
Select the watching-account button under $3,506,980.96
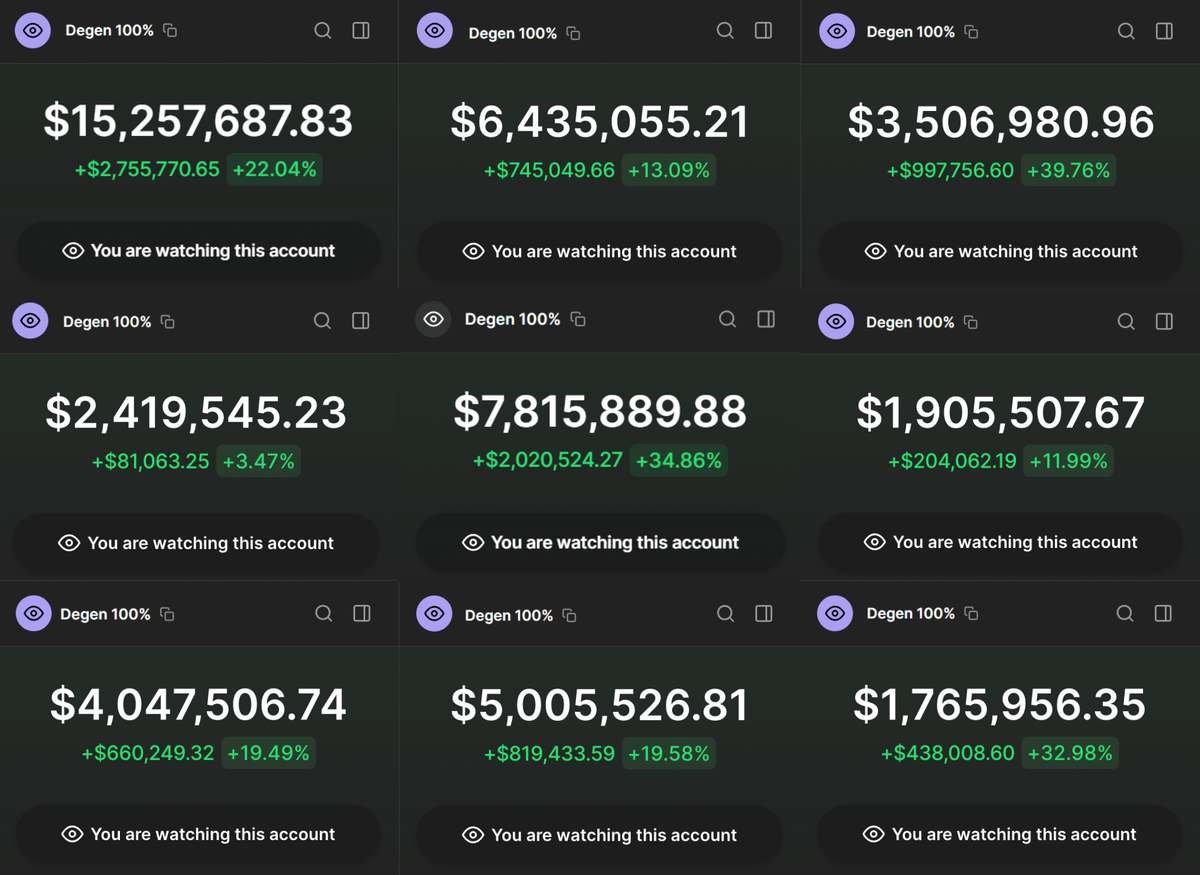1001,251
